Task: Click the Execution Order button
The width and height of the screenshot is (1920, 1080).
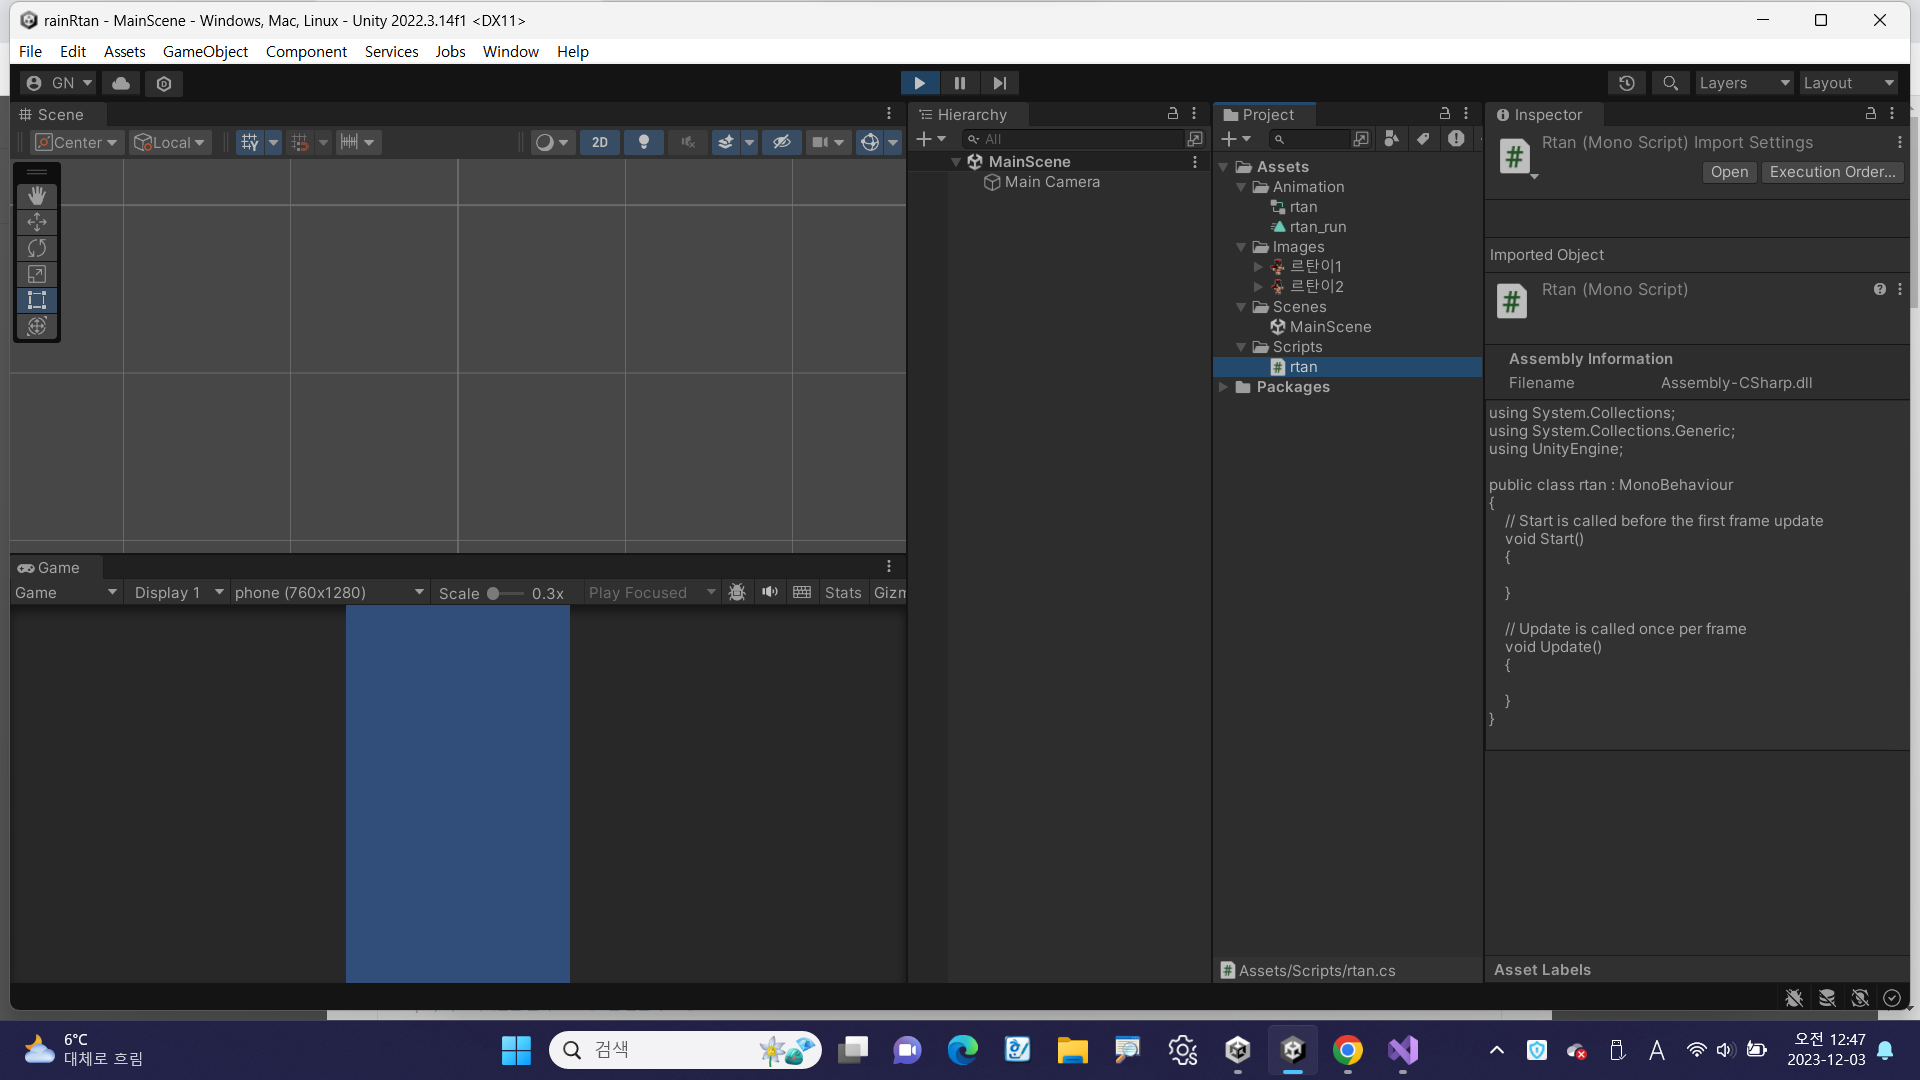Action: coord(1832,172)
